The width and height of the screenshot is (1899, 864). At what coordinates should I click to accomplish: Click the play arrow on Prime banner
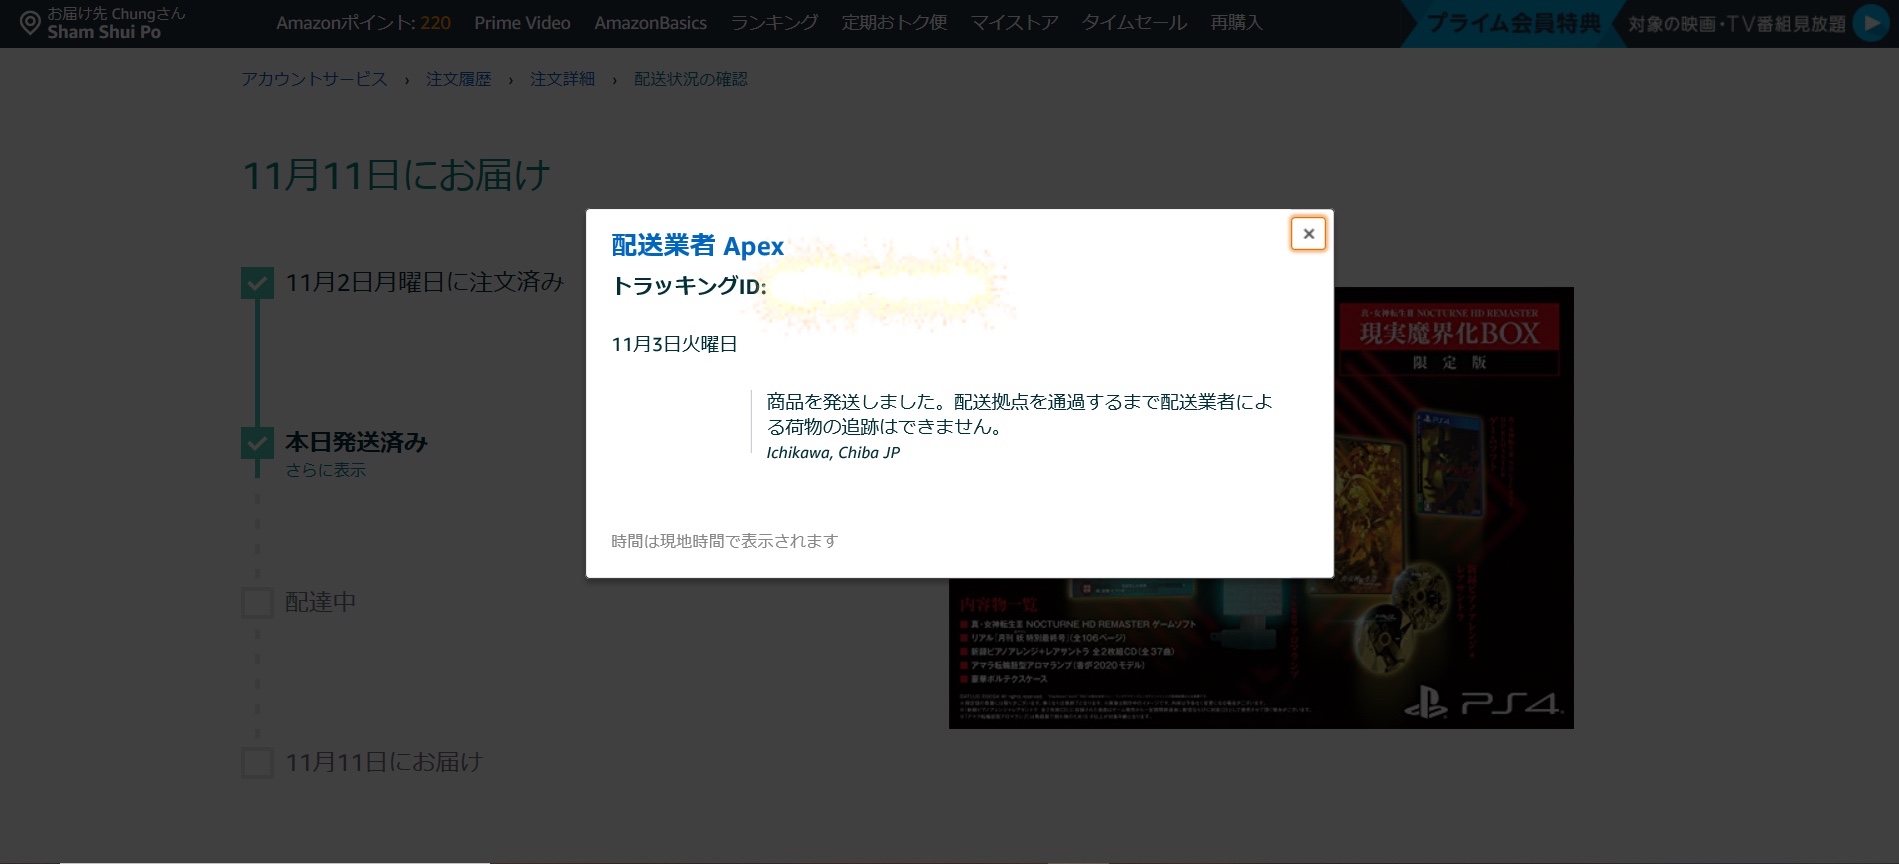click(1870, 23)
